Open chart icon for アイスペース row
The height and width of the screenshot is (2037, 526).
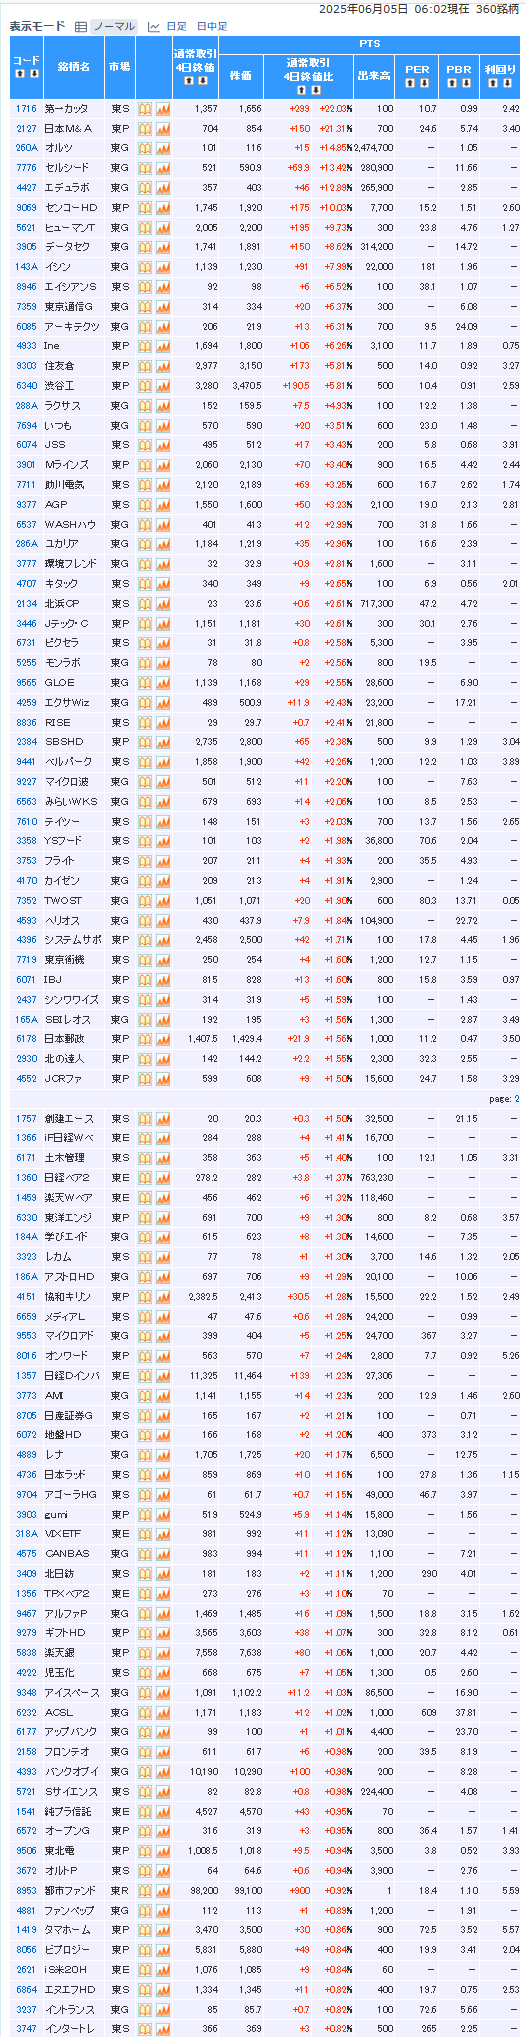coord(163,1693)
